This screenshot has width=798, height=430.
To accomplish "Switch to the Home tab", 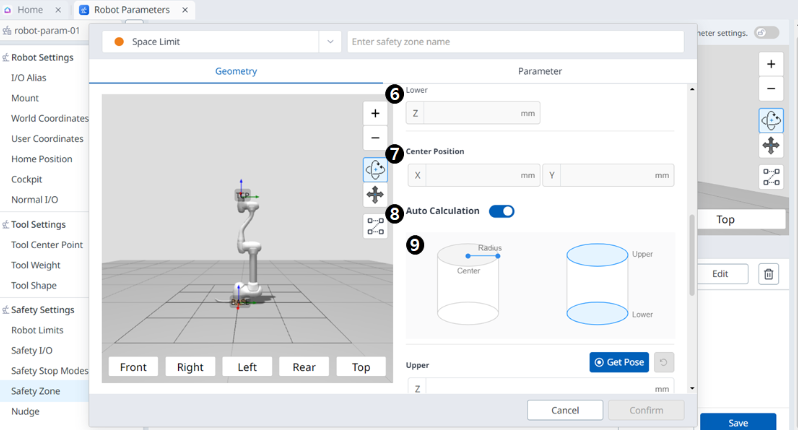I will (x=30, y=10).
